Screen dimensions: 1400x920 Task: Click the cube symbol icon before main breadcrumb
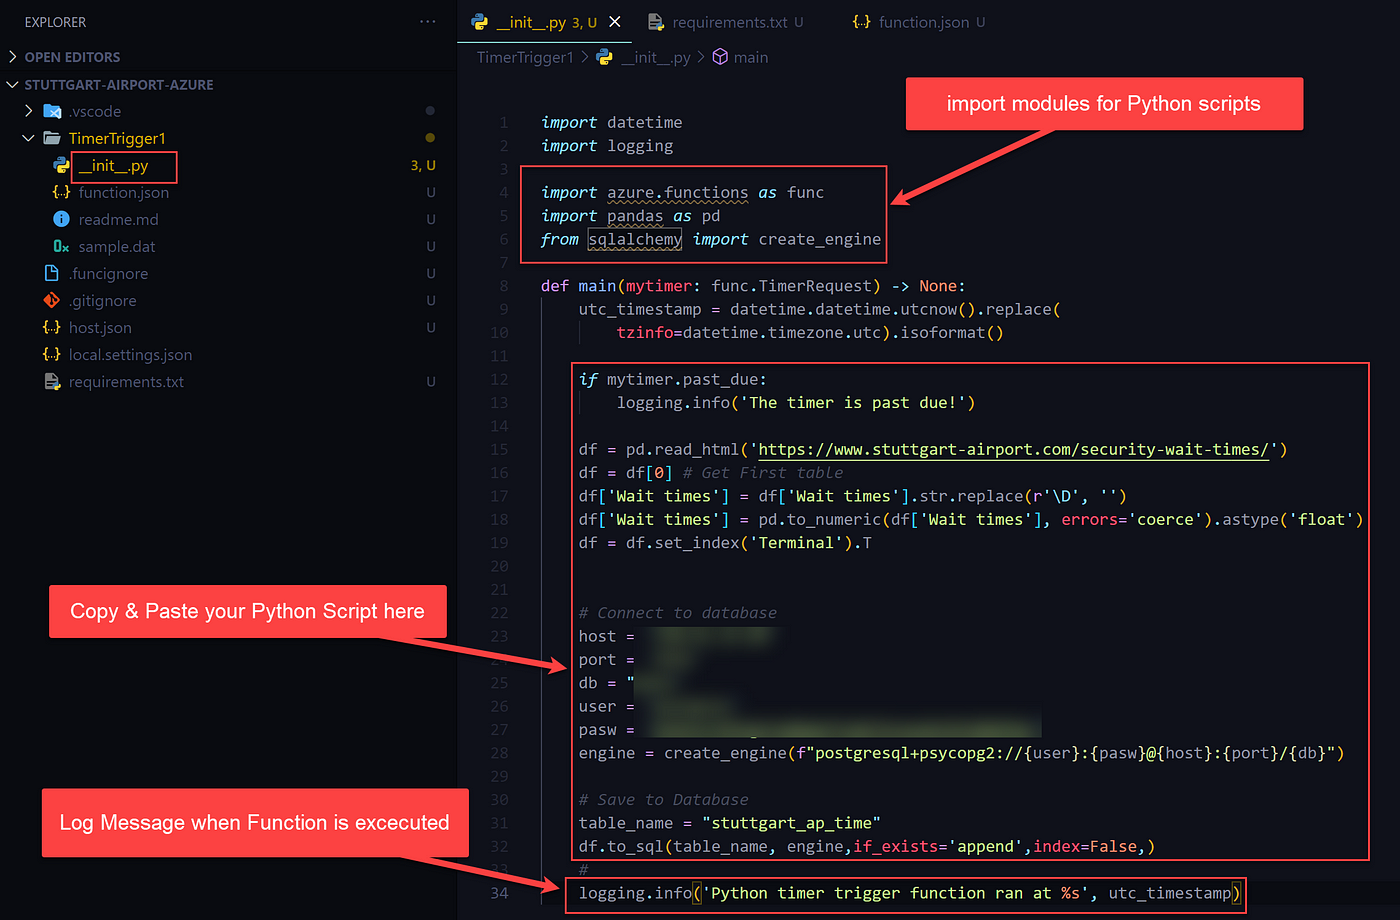point(720,57)
